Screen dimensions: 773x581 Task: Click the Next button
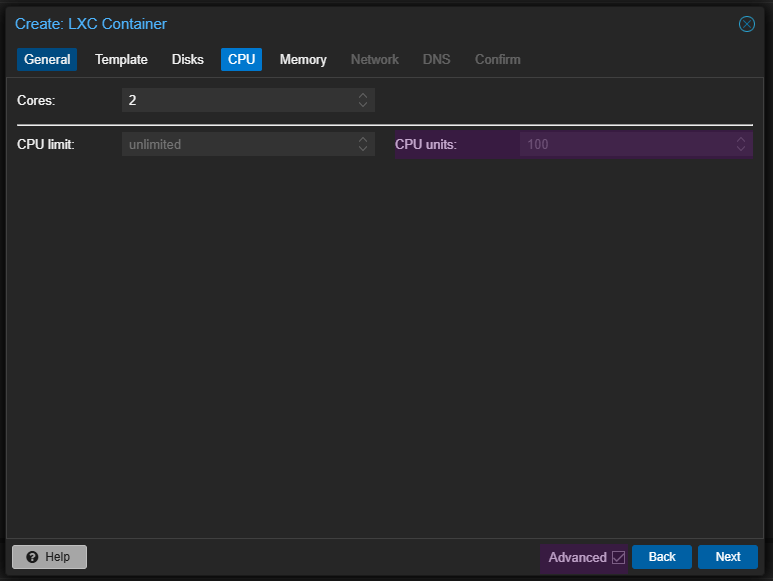point(728,557)
